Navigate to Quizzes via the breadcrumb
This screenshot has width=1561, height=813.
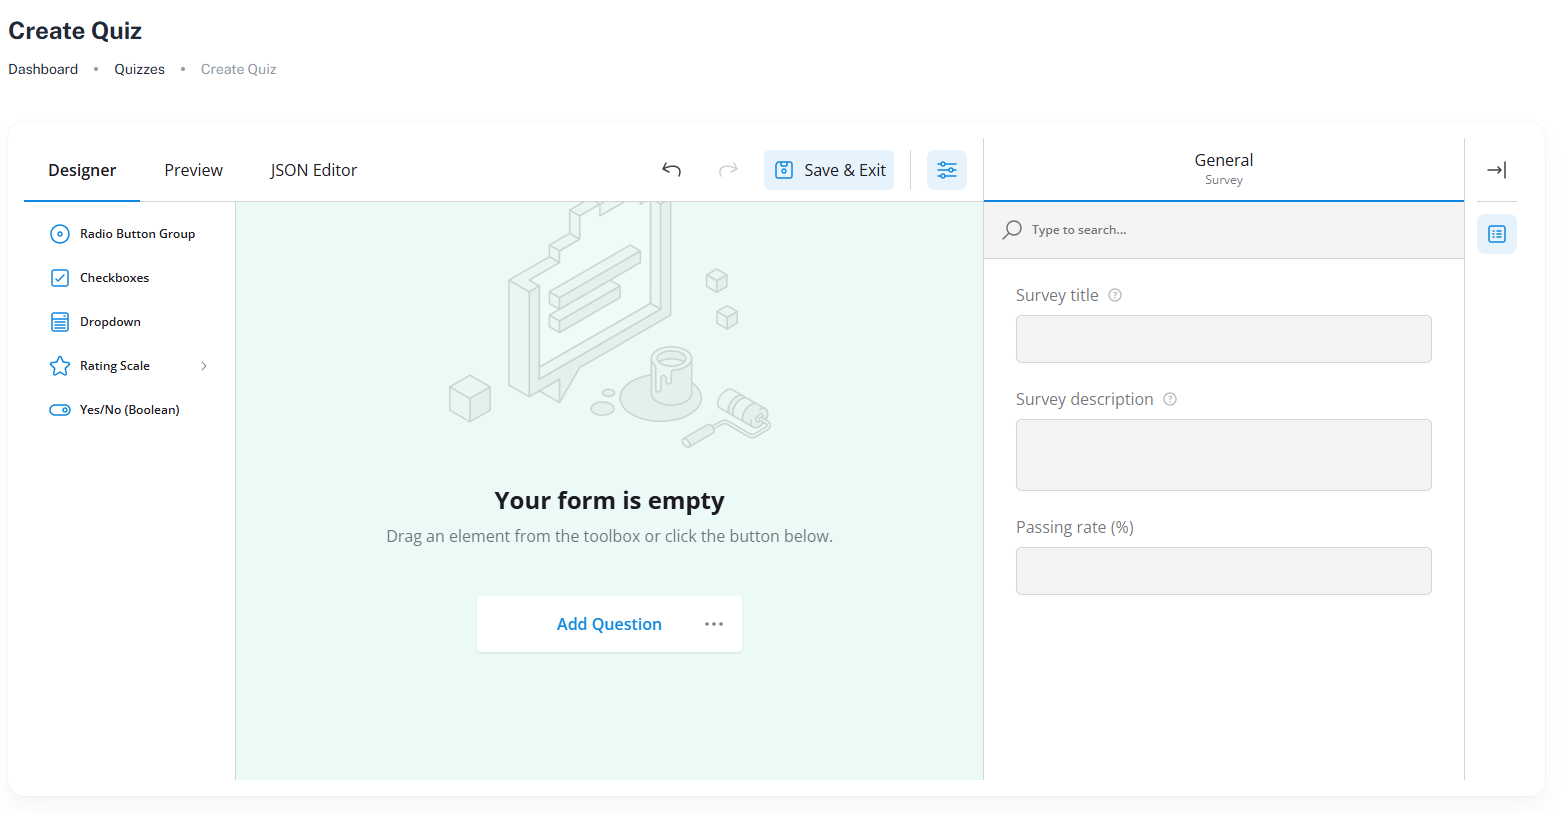pyautogui.click(x=139, y=68)
